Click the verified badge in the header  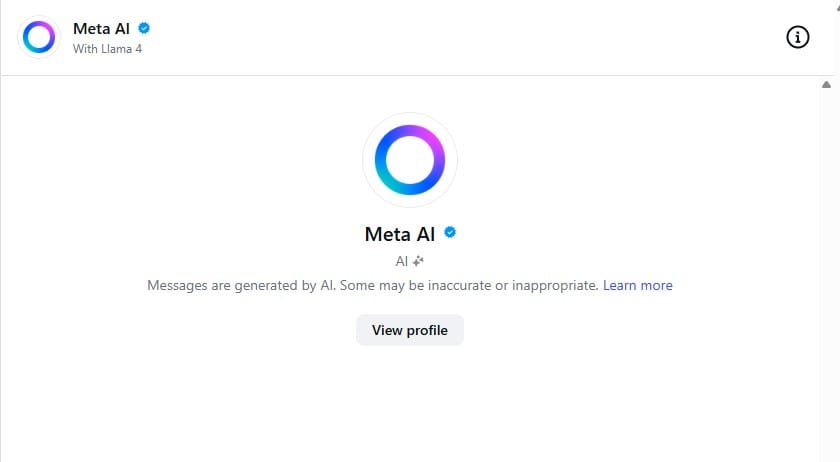[144, 28]
